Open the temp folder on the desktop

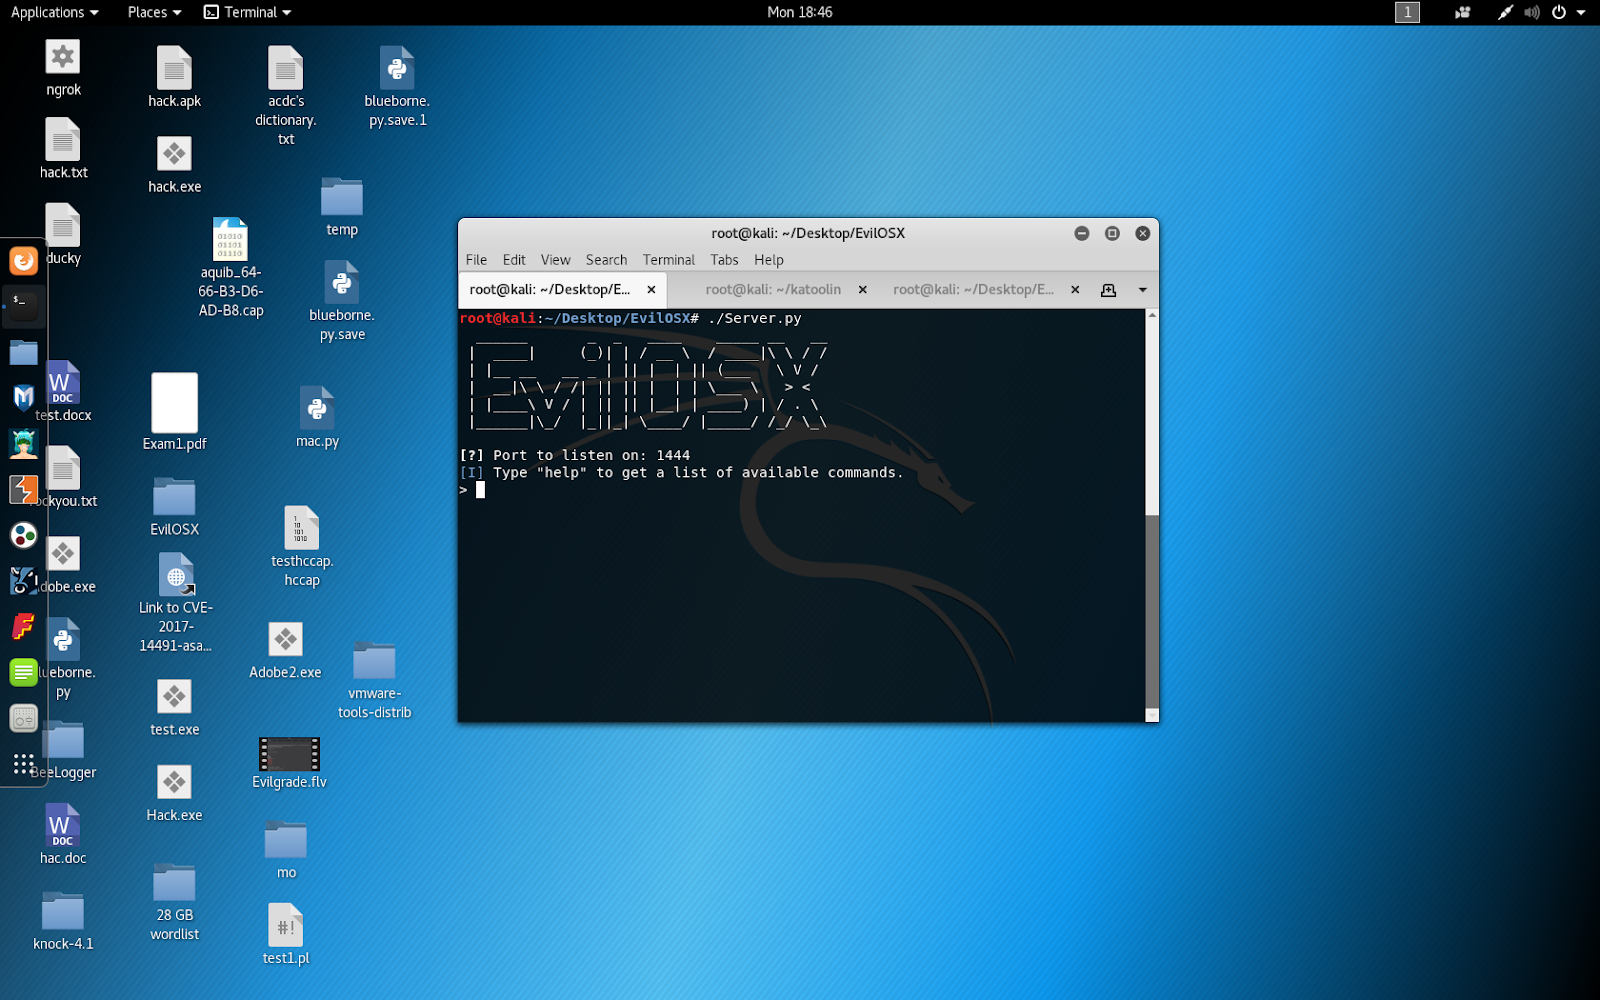(x=341, y=200)
